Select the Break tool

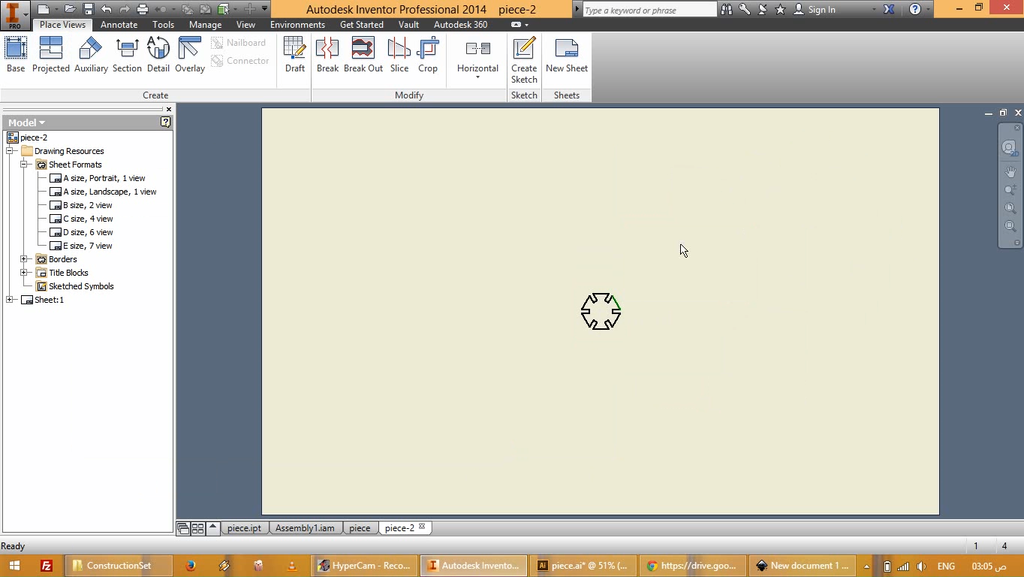327,54
